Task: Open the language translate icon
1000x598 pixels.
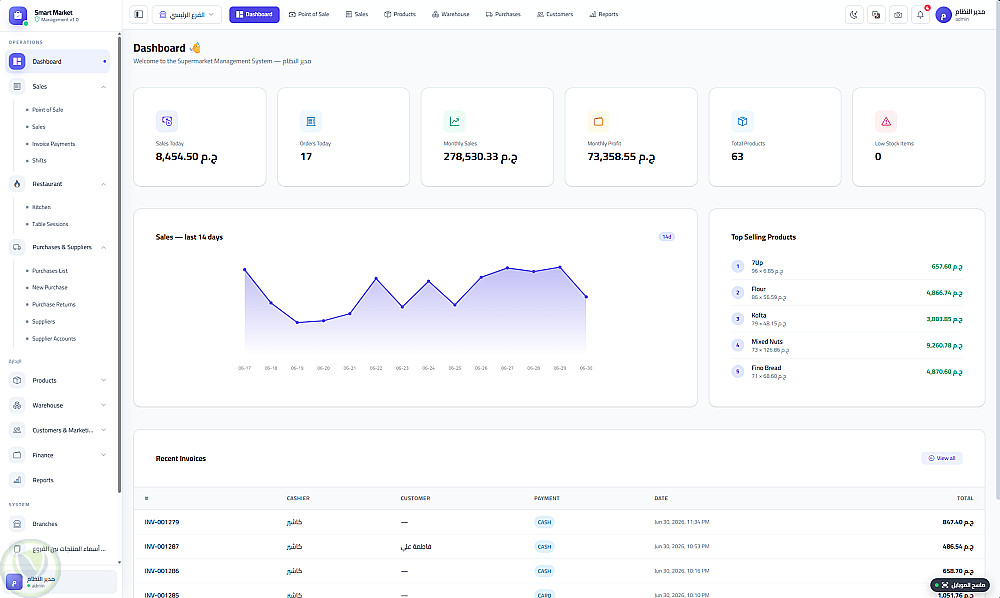Action: 876,15
